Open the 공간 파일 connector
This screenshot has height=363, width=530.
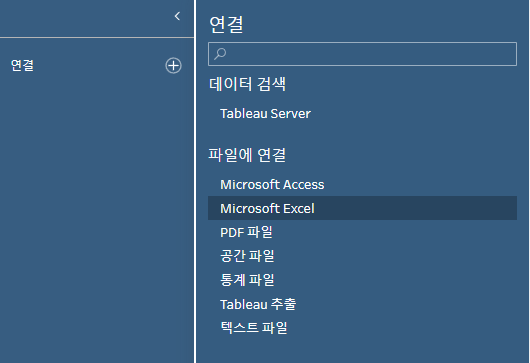[247, 256]
